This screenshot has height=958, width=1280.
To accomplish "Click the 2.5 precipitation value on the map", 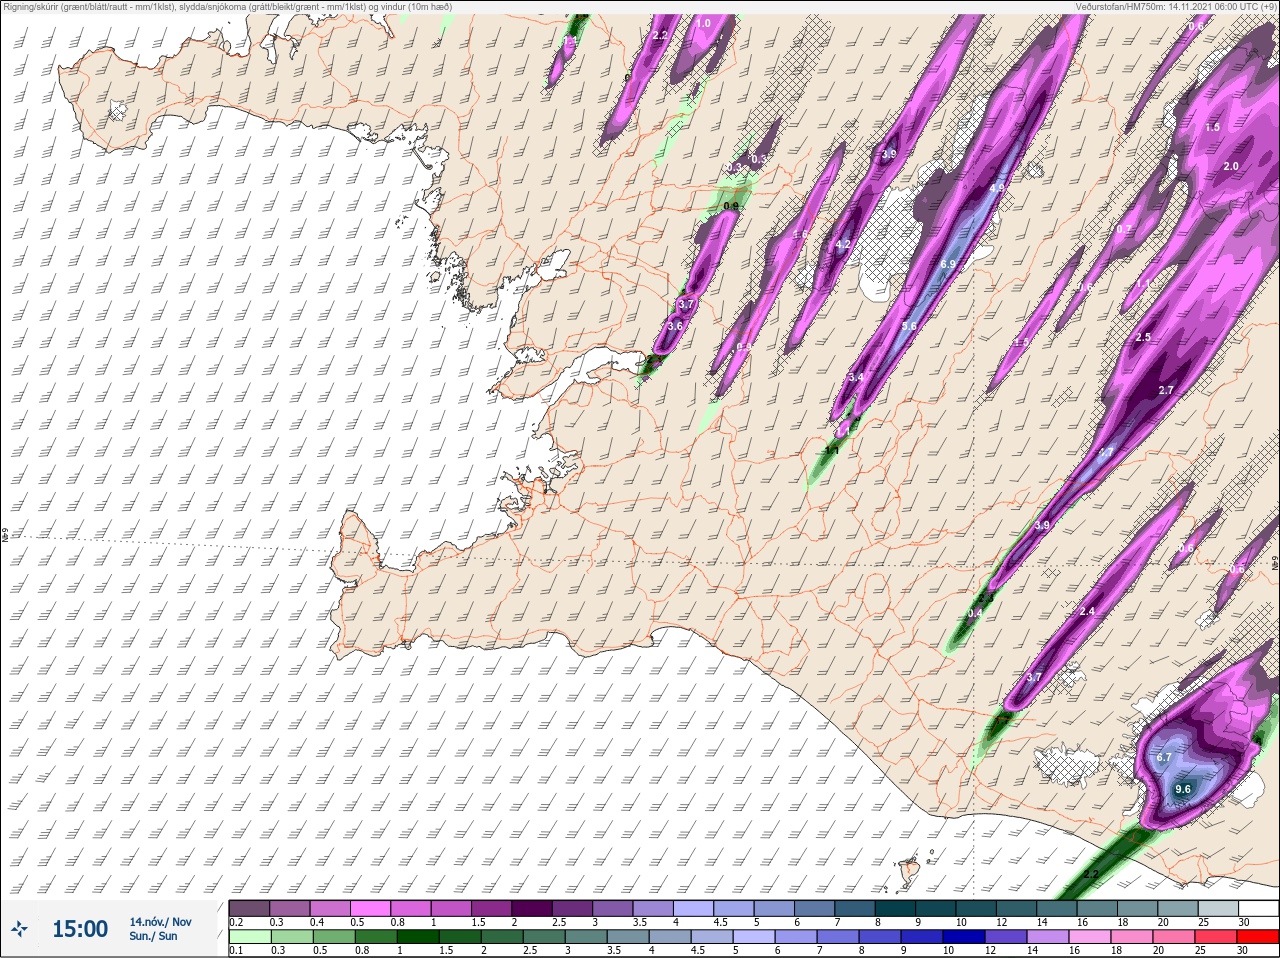I will (1144, 337).
